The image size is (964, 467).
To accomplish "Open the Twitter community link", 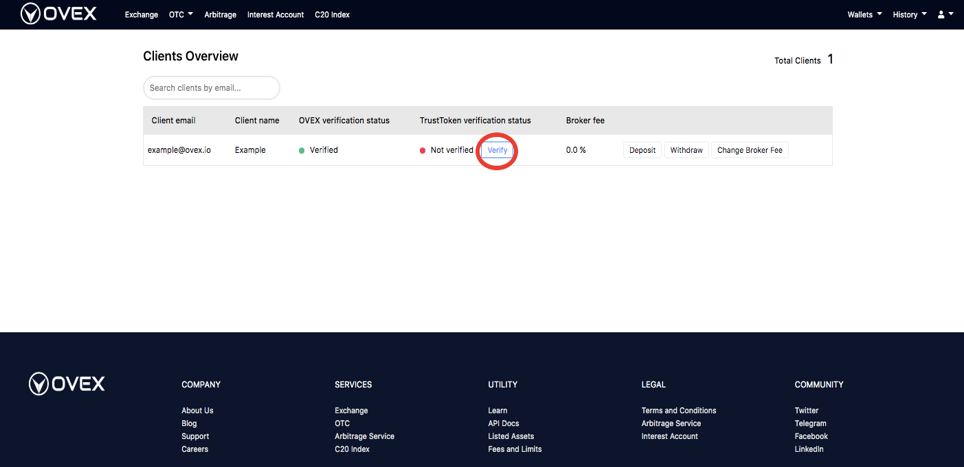I will coord(807,410).
